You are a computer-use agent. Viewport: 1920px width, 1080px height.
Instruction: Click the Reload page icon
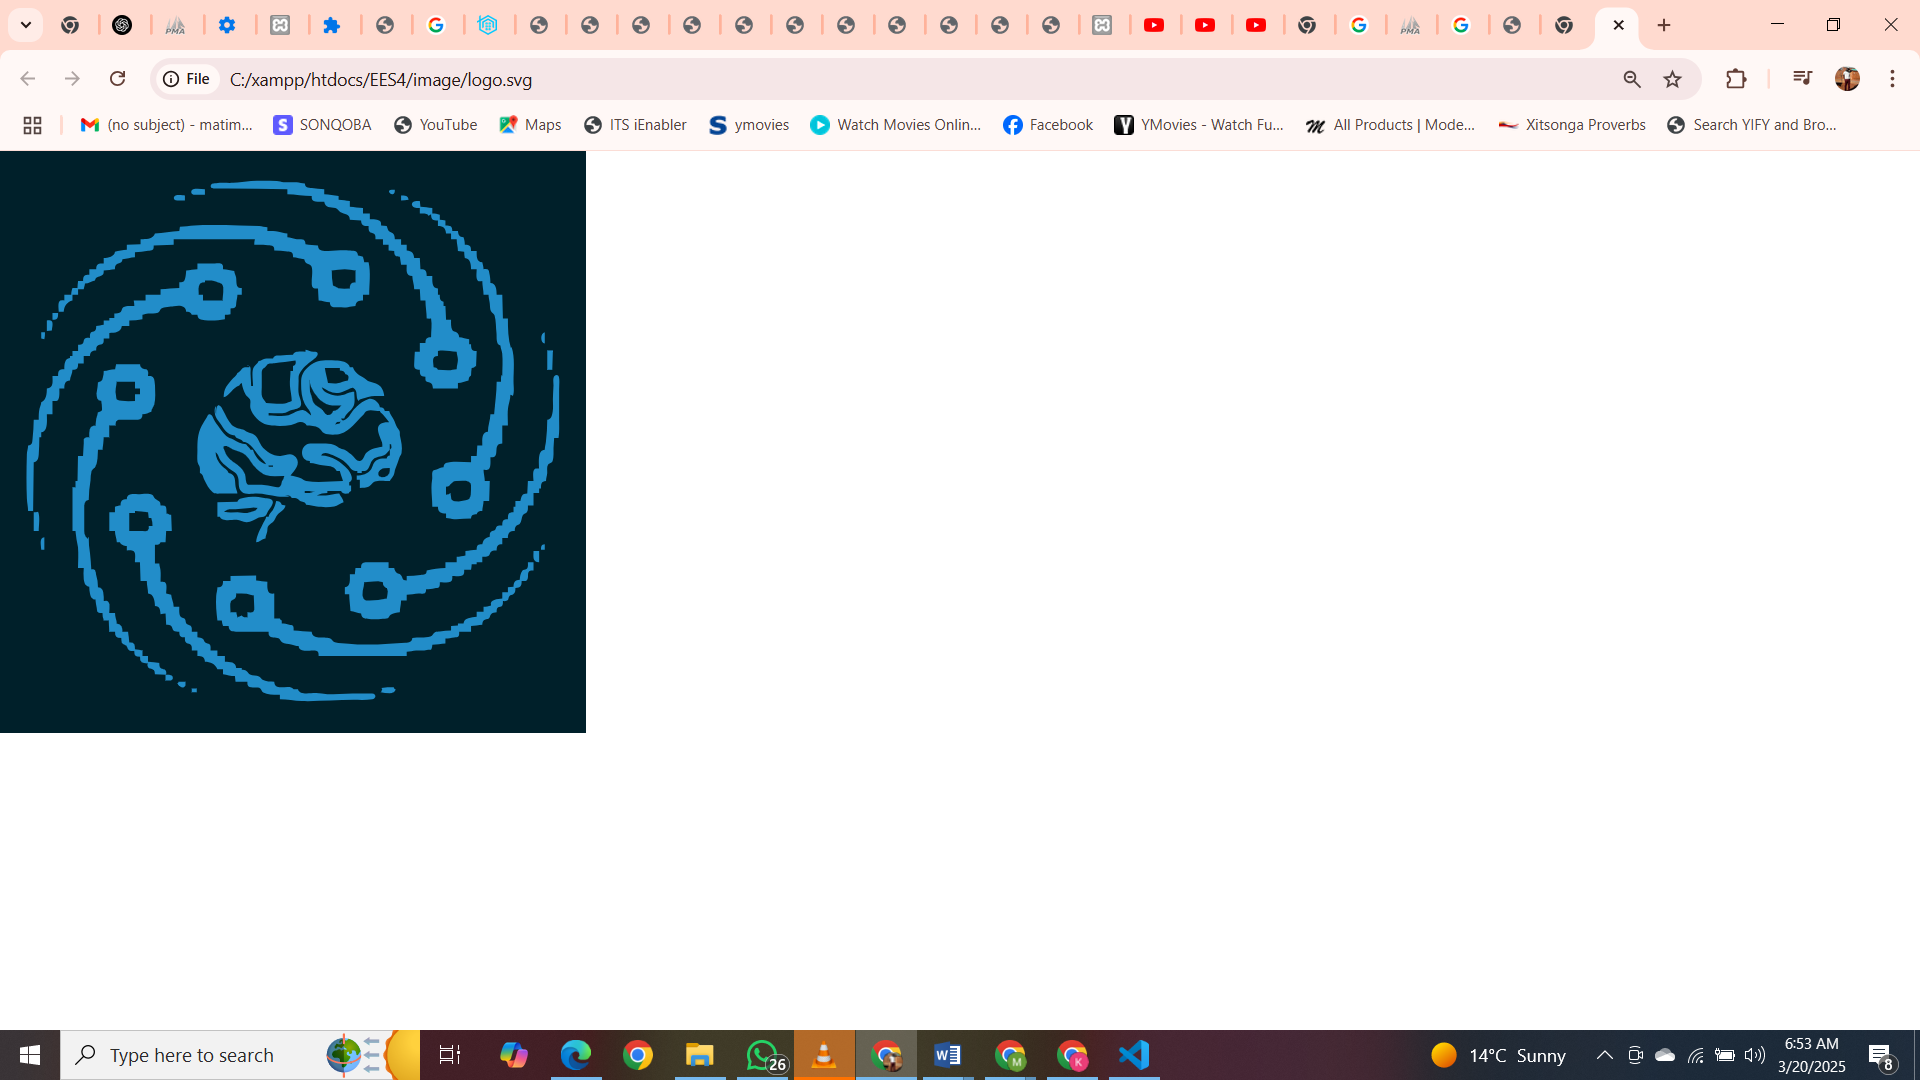click(x=117, y=79)
